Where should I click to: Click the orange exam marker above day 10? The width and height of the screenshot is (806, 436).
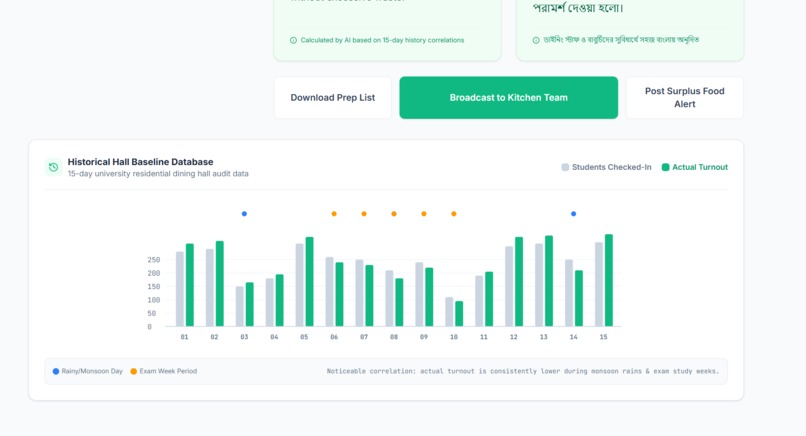pyautogui.click(x=454, y=214)
